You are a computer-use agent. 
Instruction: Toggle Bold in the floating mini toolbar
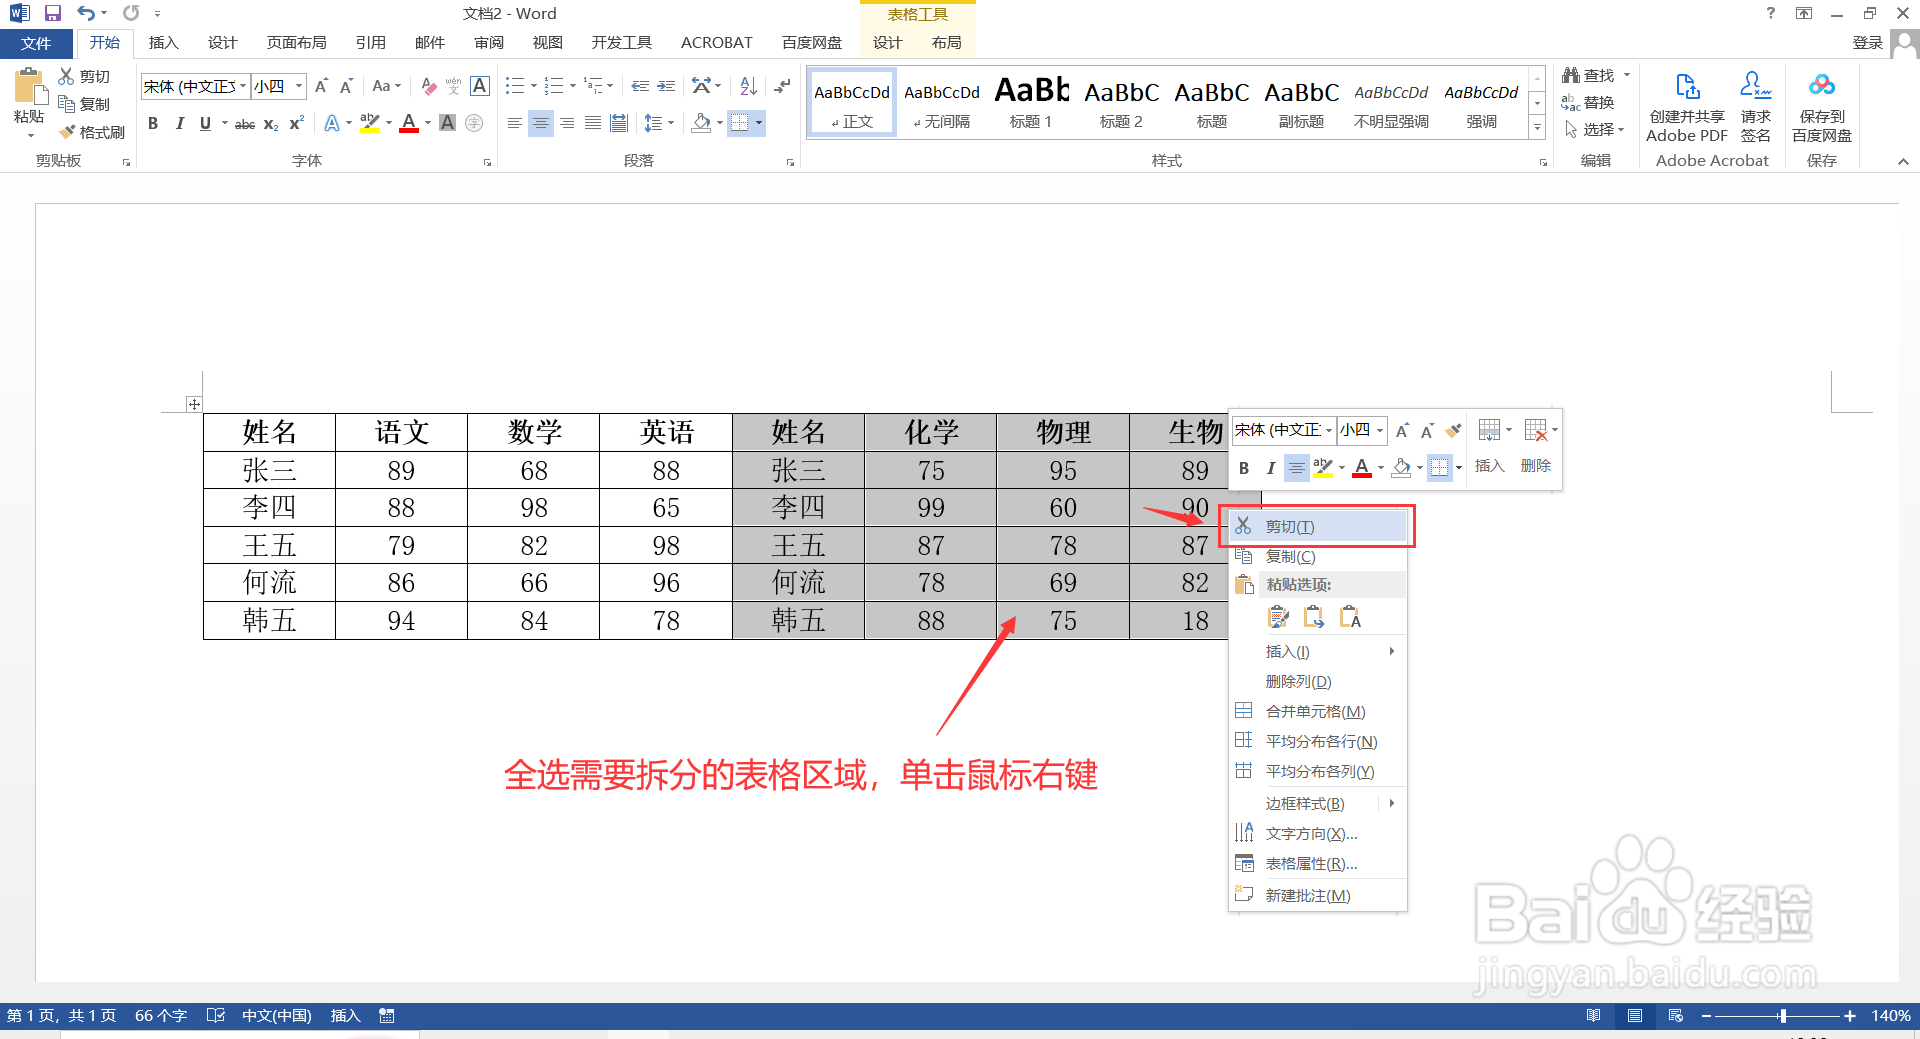pos(1244,467)
